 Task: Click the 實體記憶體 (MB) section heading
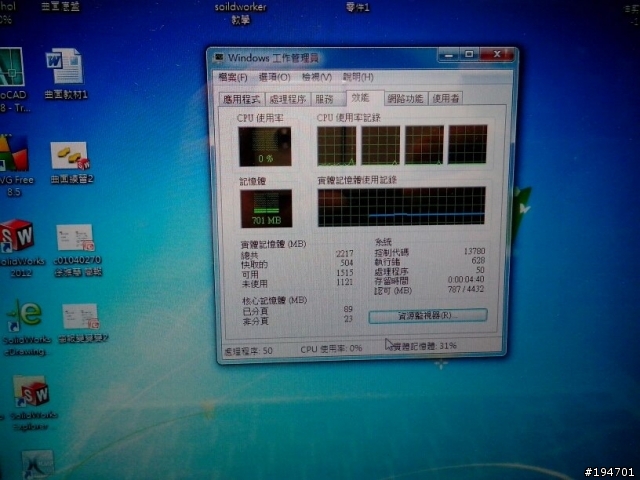(x=273, y=244)
